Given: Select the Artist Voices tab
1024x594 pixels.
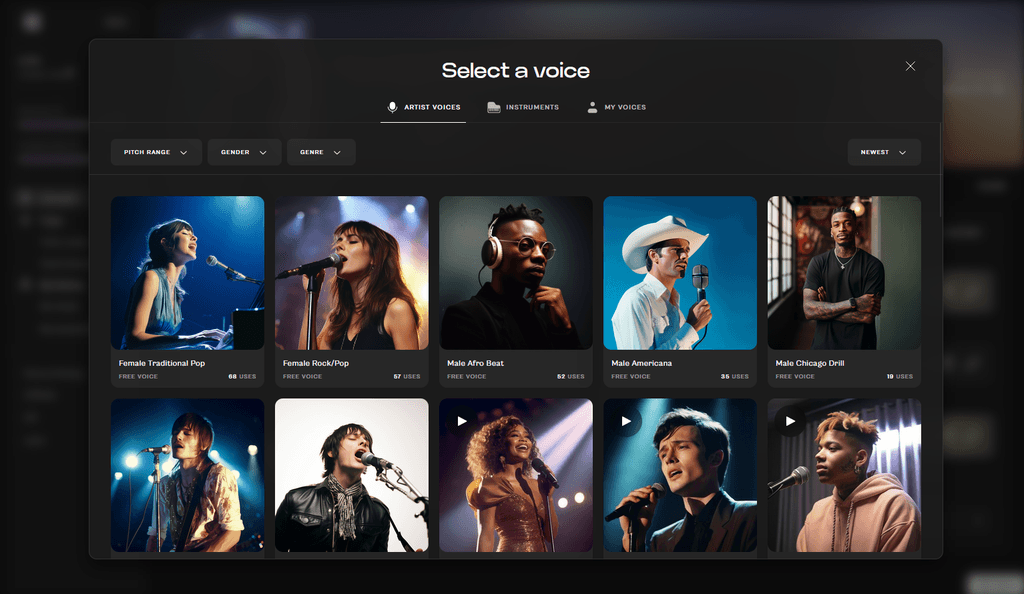Looking at the screenshot, I should coord(423,106).
